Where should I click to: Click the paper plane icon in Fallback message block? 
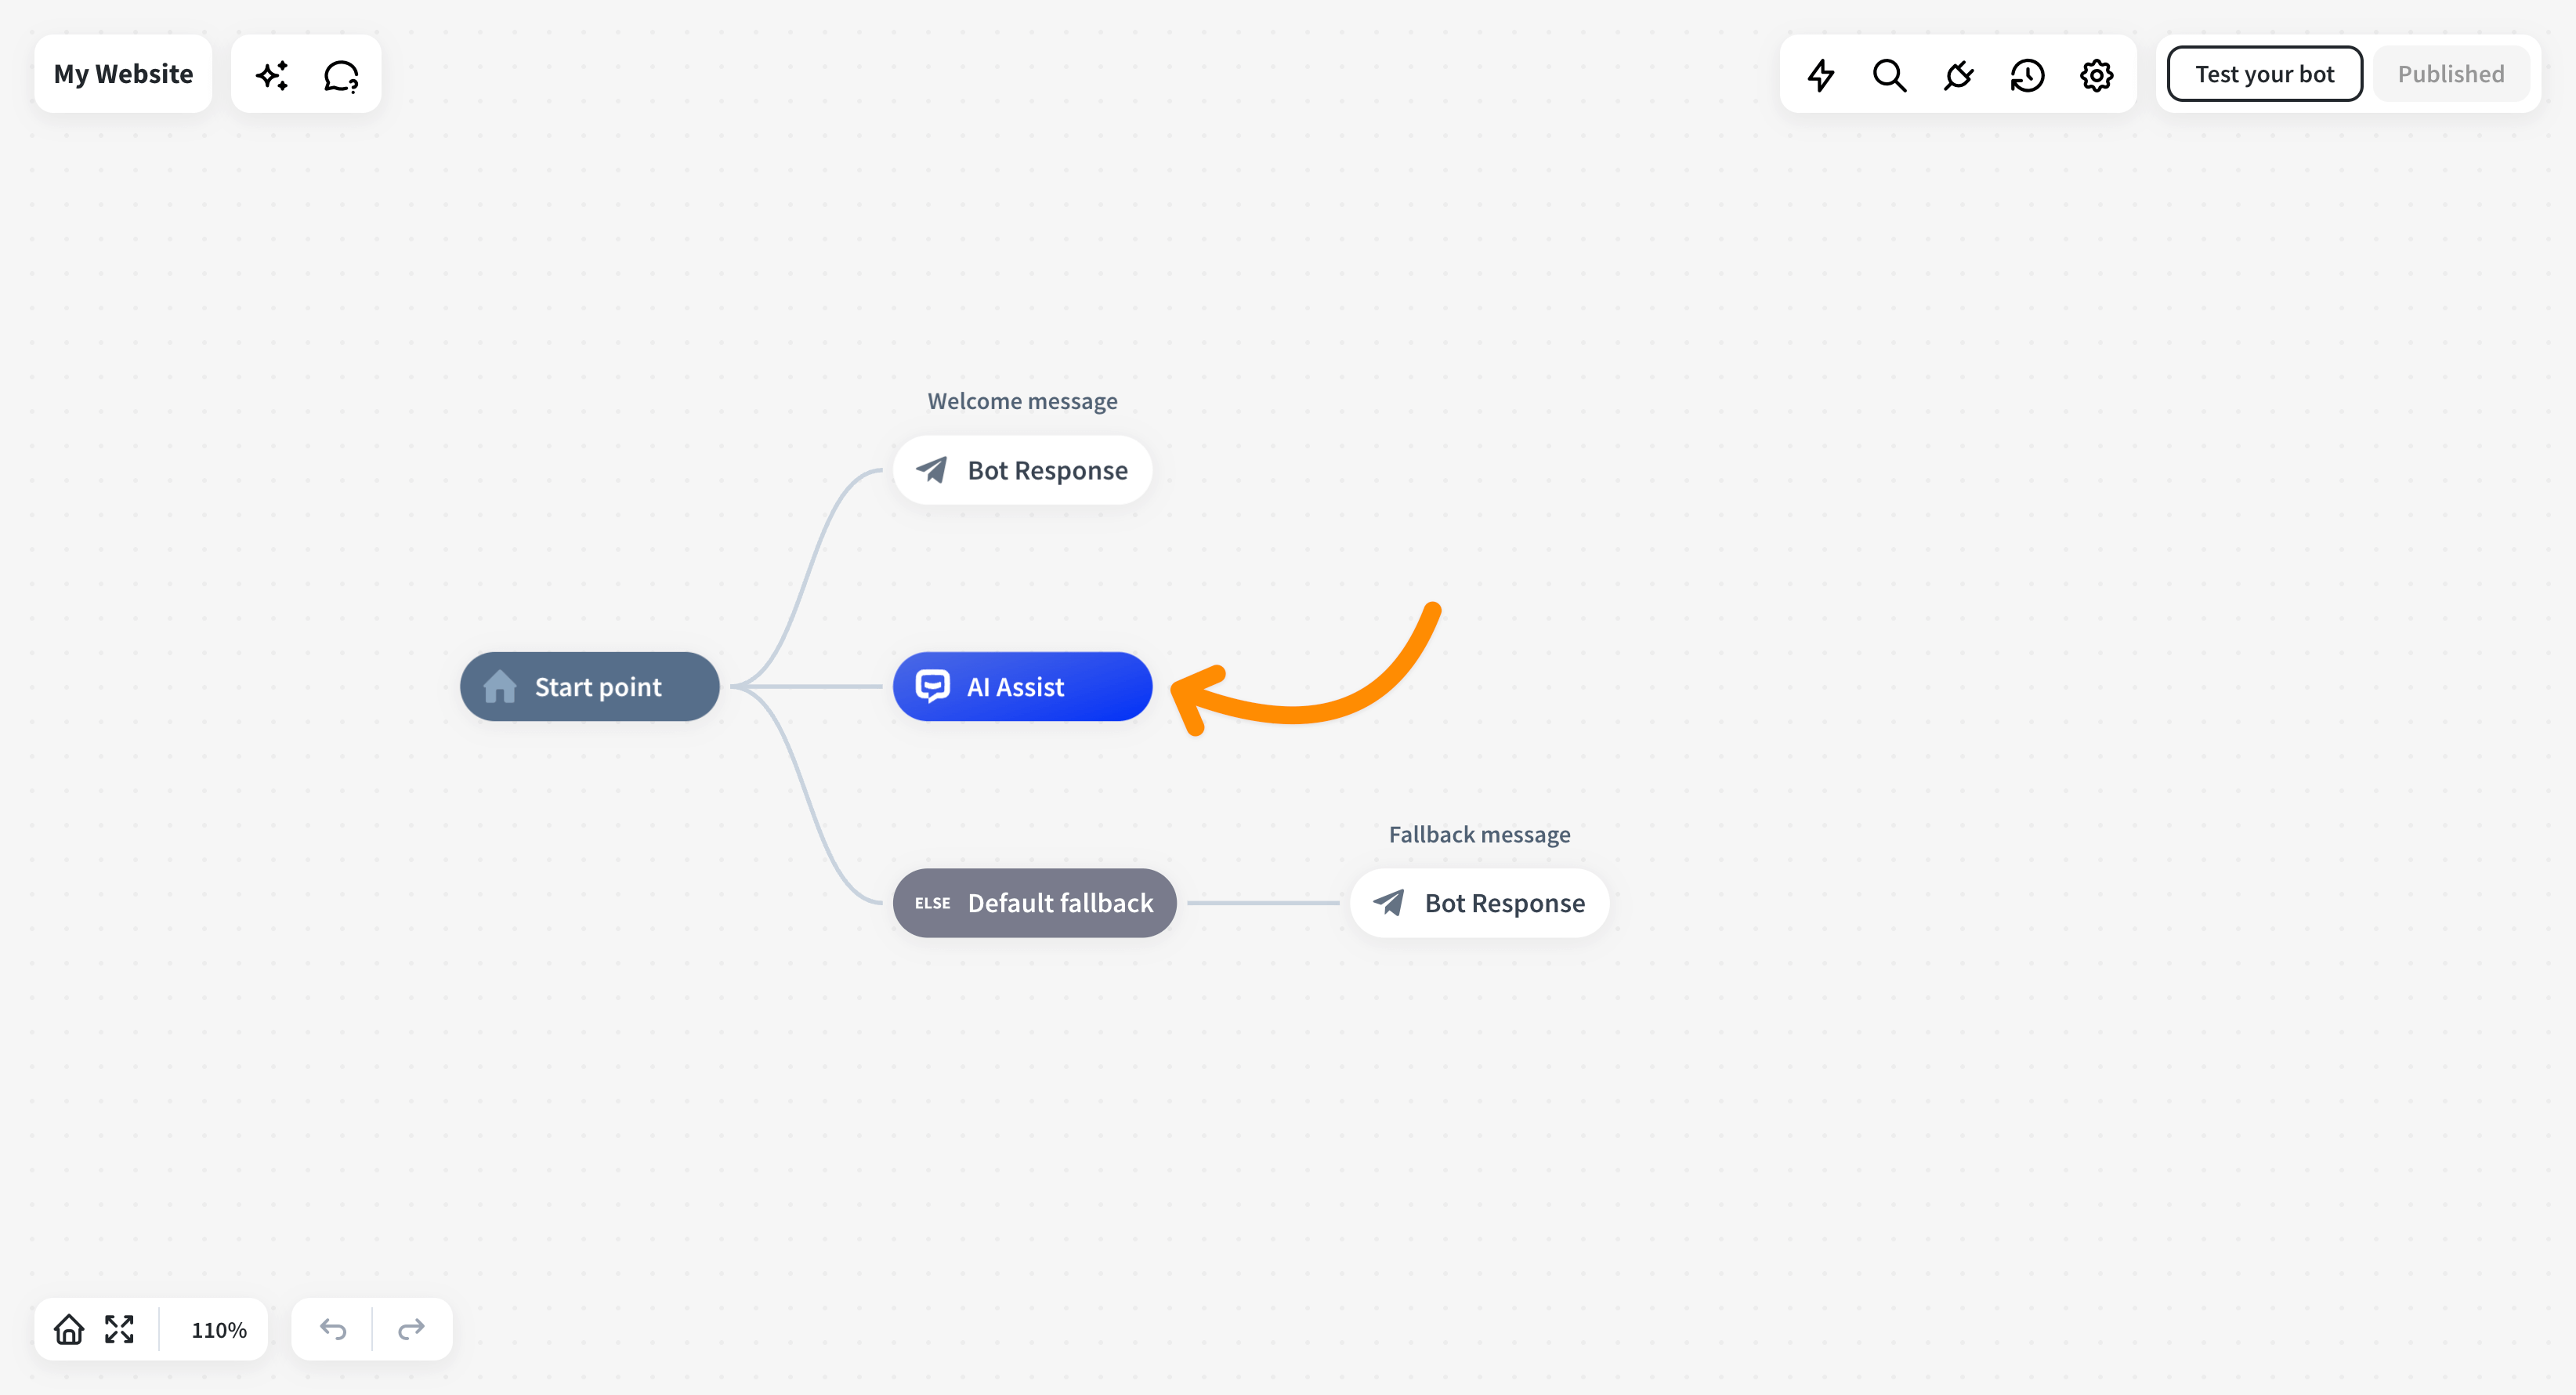coord(1389,903)
